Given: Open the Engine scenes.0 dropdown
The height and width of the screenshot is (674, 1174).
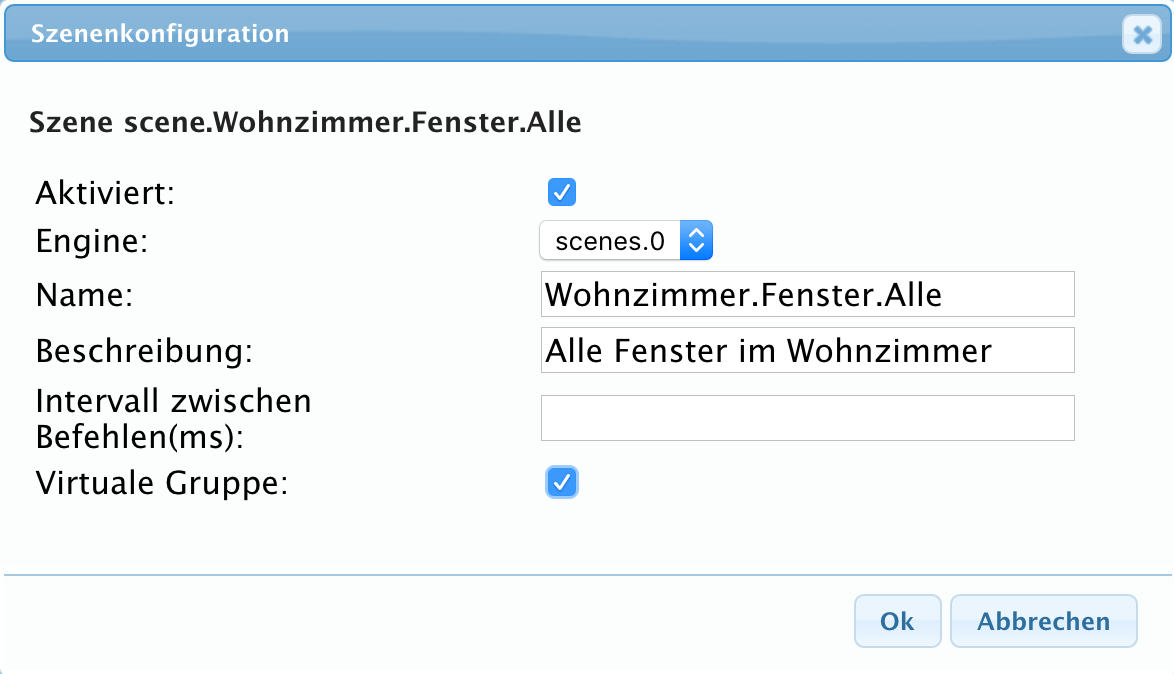Looking at the screenshot, I should pos(625,240).
